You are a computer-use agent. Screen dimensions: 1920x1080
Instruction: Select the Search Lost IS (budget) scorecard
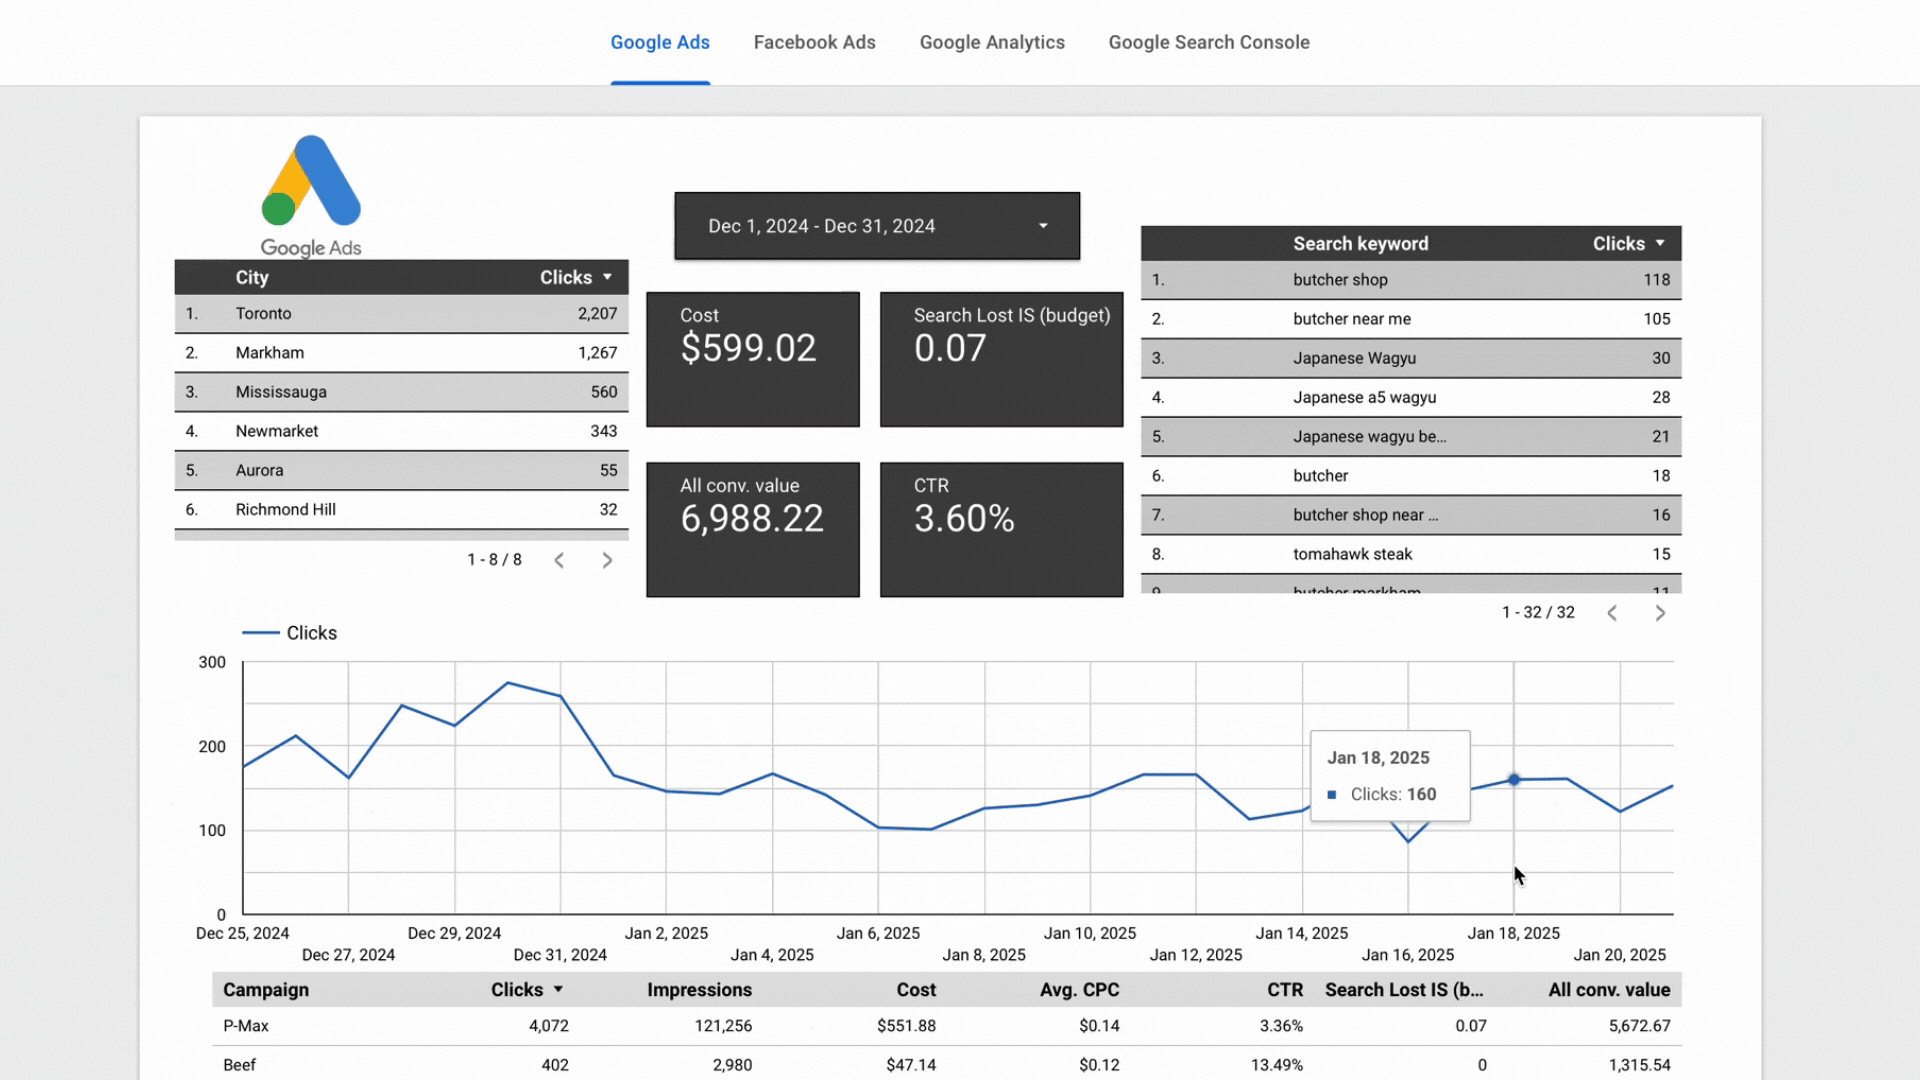click(1001, 359)
